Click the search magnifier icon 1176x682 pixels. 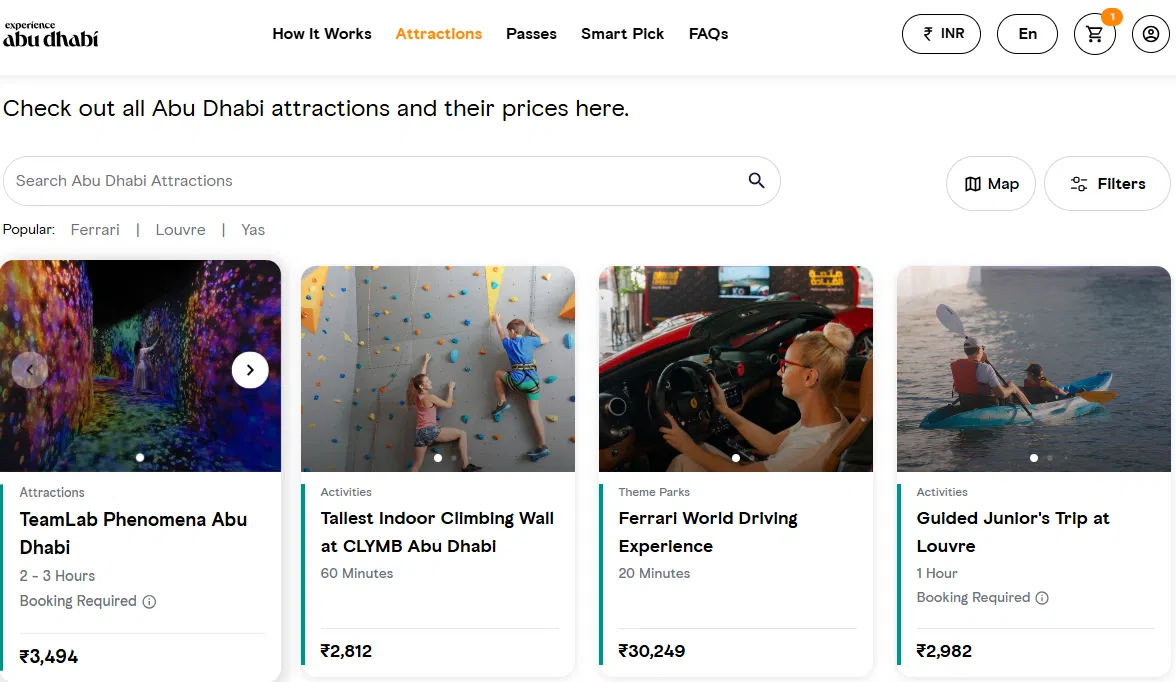(x=756, y=180)
